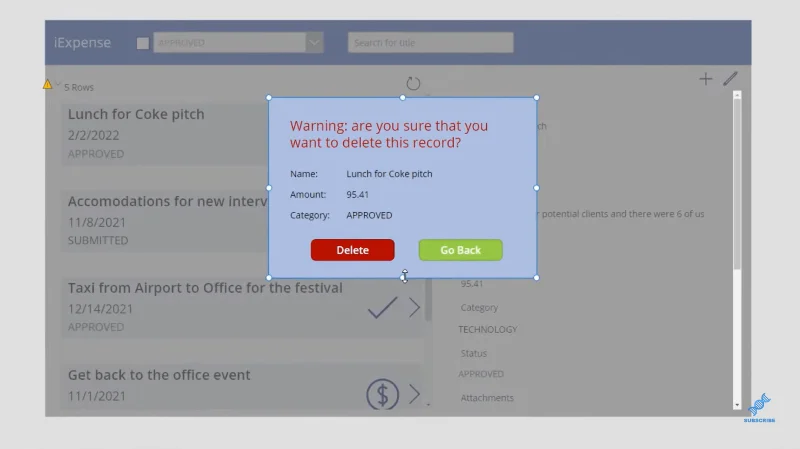This screenshot has width=800, height=449.
Task: Select Accomodations for new interv list item
Action: coord(166,220)
